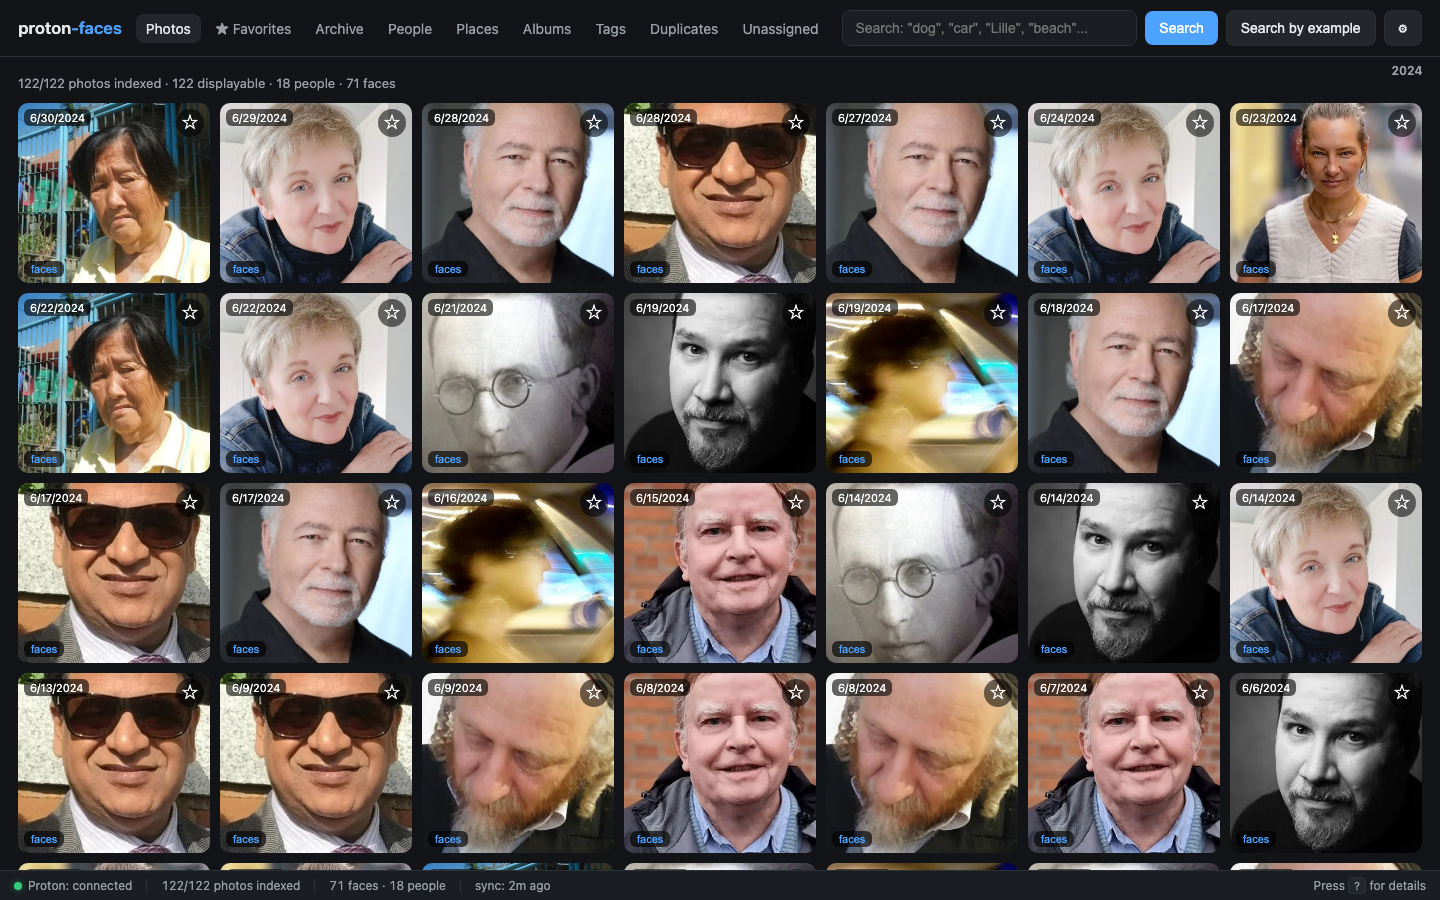This screenshot has width=1440, height=900.
Task: Open the settings gear button
Action: pyautogui.click(x=1402, y=28)
